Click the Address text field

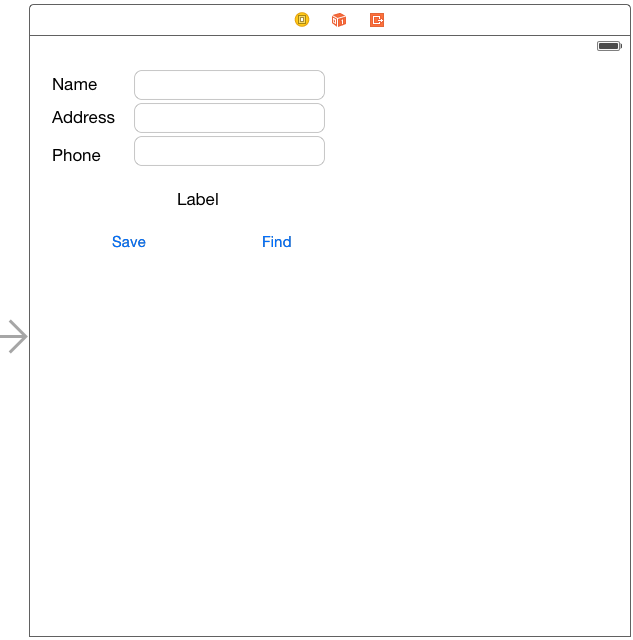coord(229,118)
